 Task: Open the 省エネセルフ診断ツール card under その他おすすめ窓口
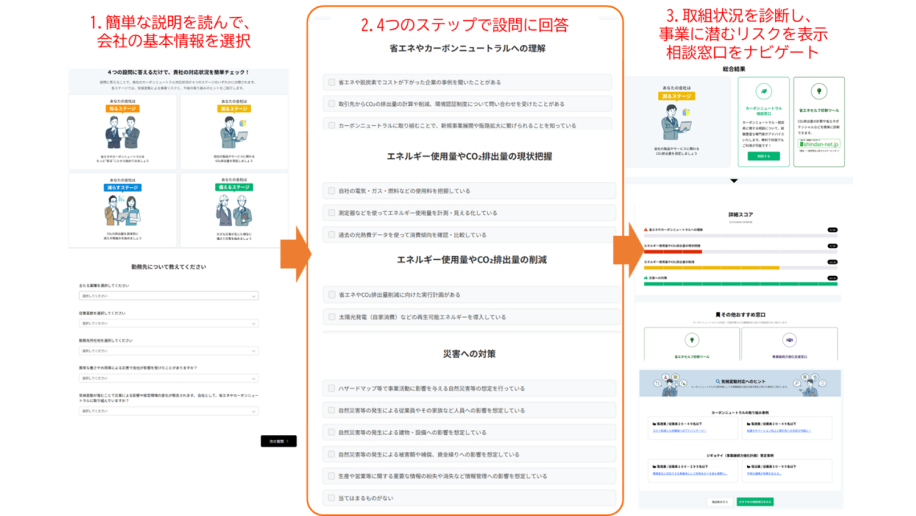692,344
